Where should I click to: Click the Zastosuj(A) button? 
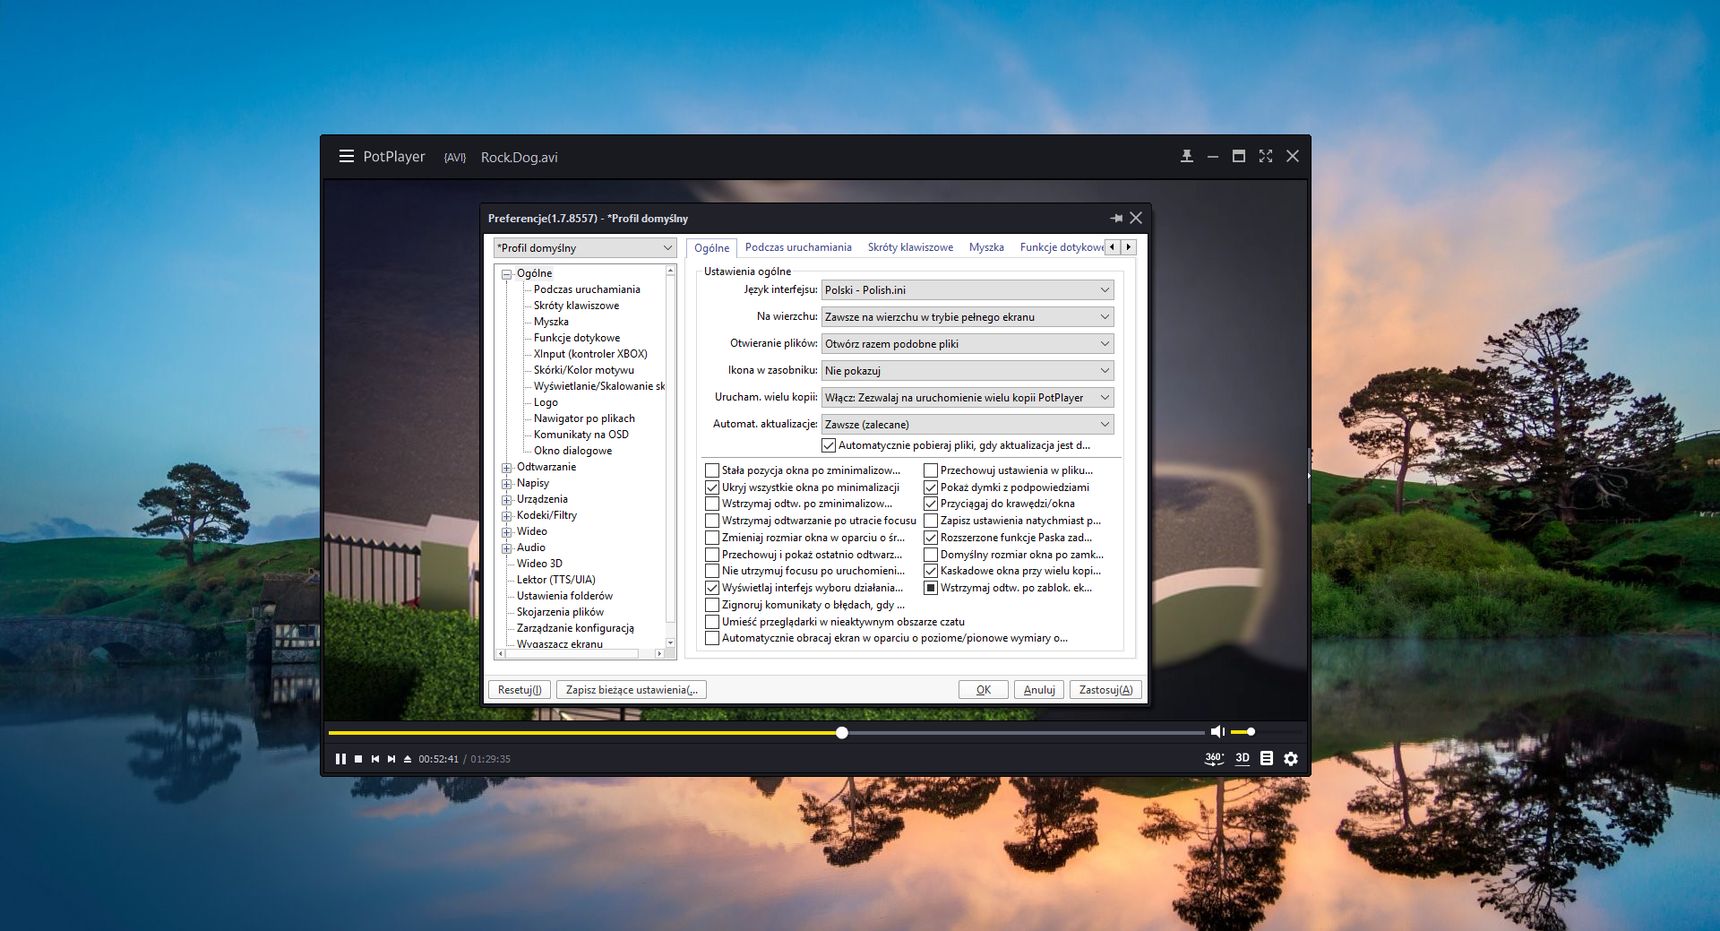click(x=1105, y=690)
